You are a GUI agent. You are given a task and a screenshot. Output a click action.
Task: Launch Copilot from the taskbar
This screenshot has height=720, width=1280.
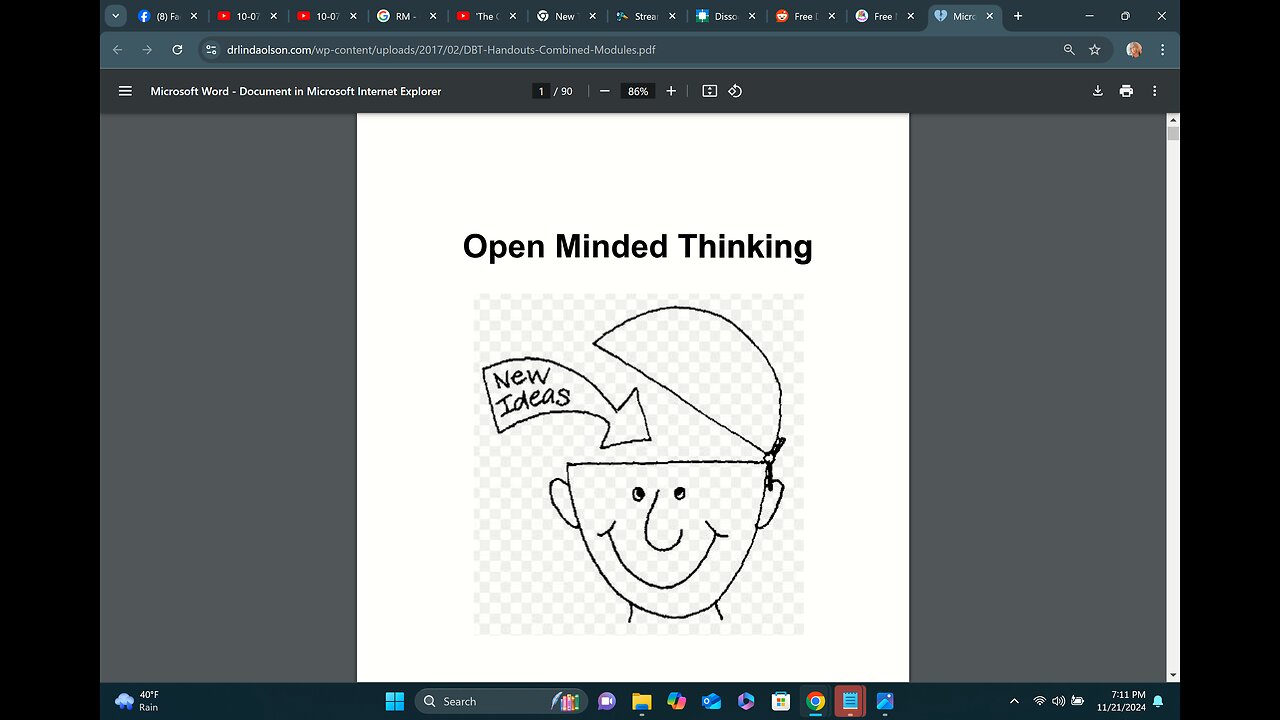pos(676,701)
